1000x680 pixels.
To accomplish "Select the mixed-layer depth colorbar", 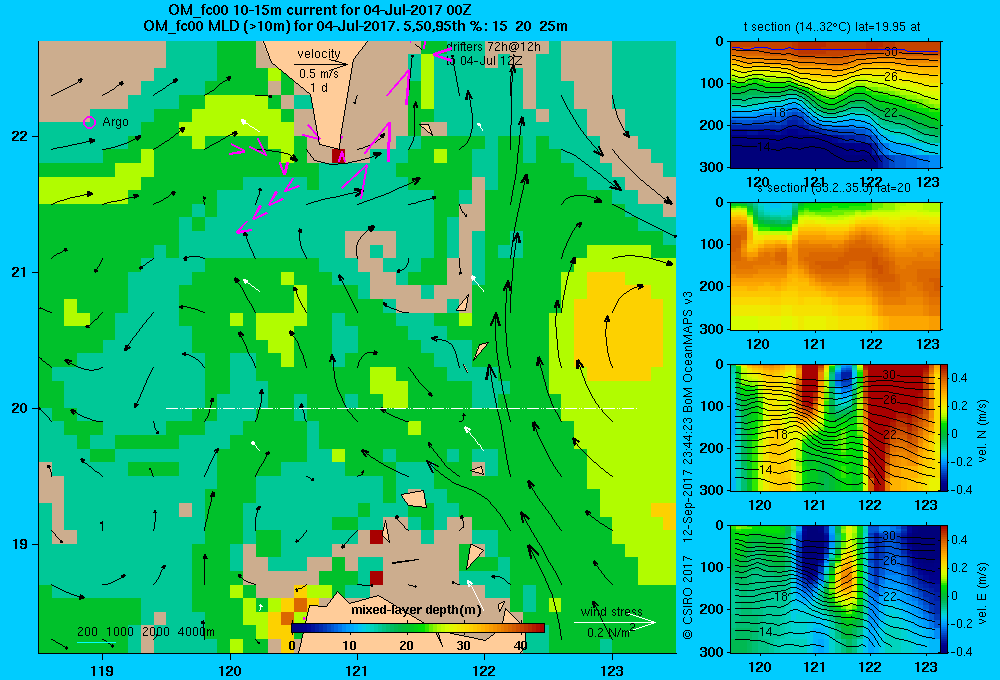I will (418, 628).
